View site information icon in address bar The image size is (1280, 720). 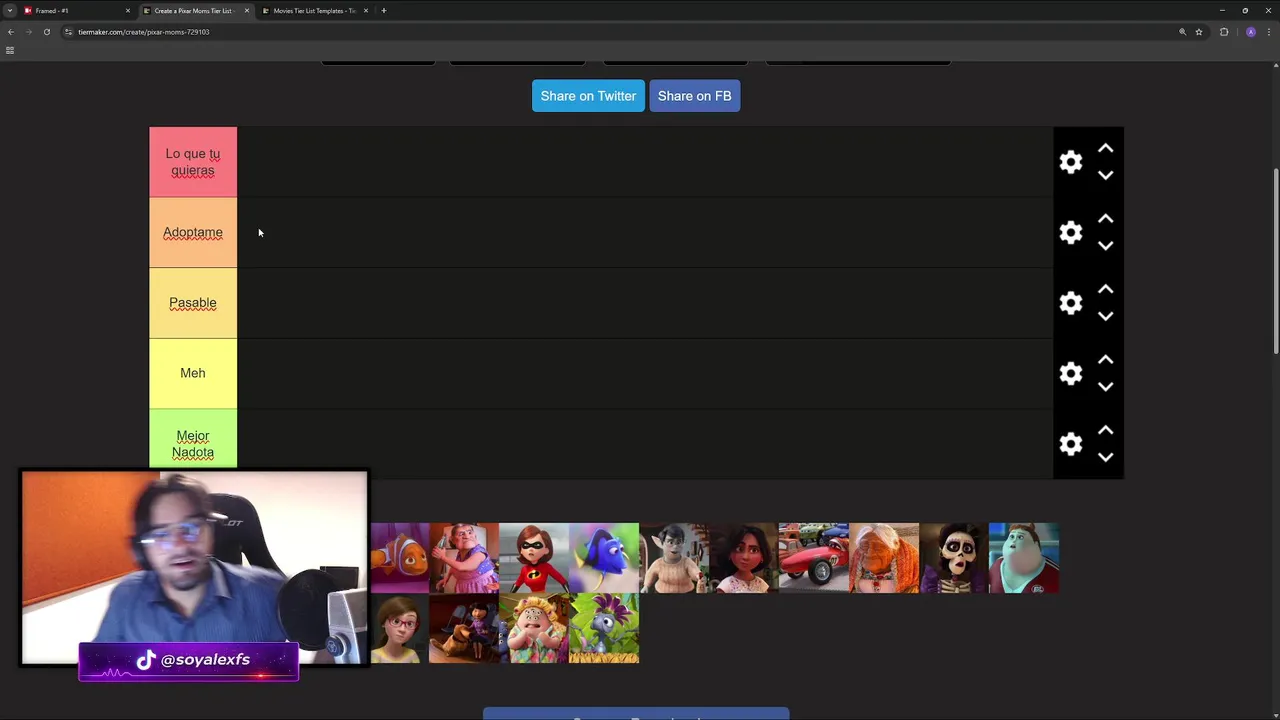[68, 32]
